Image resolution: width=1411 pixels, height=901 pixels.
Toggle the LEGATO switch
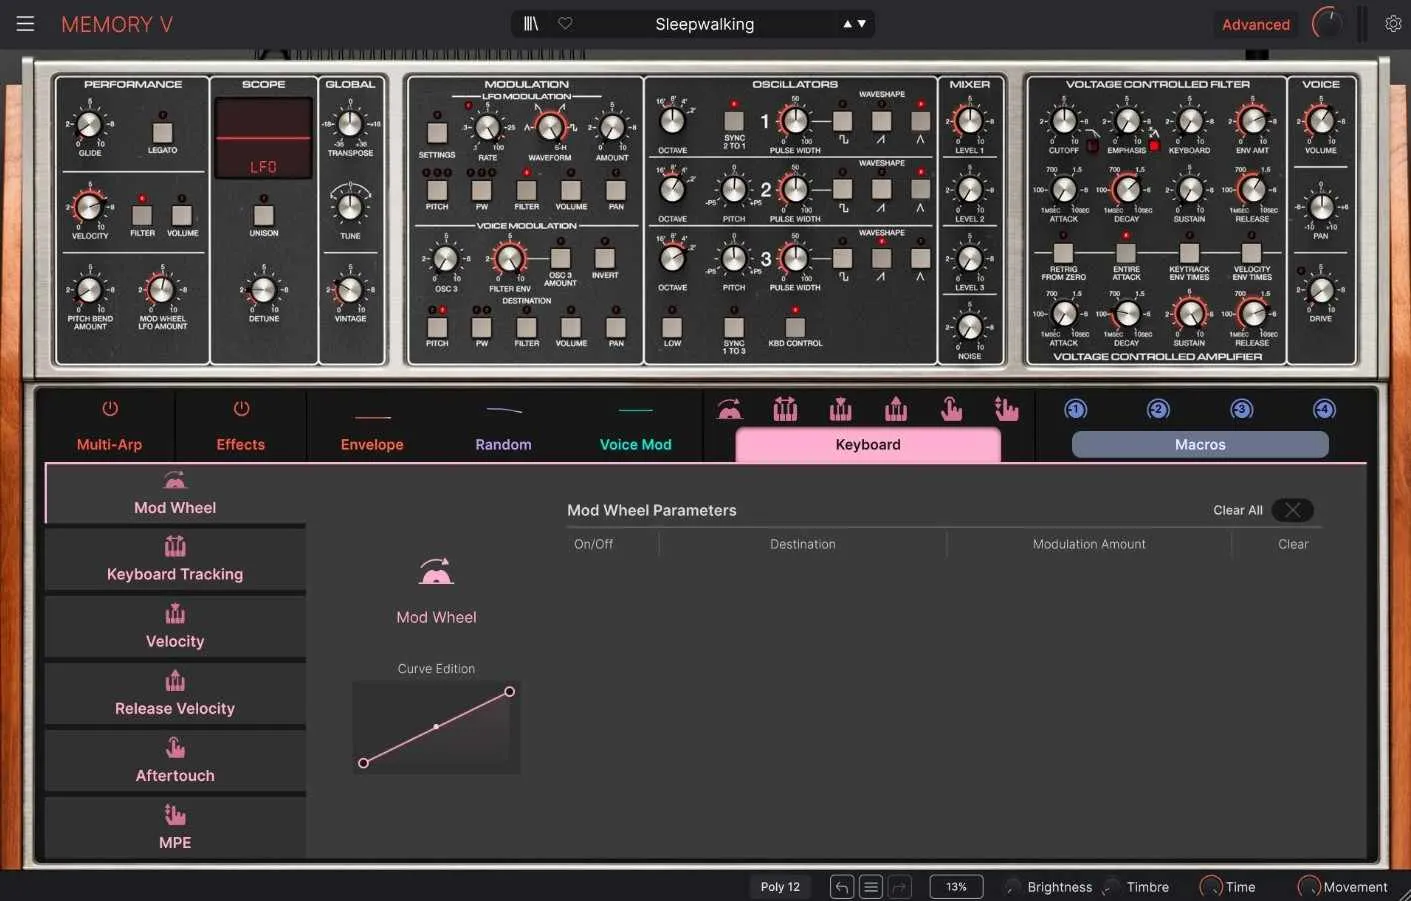(x=162, y=132)
